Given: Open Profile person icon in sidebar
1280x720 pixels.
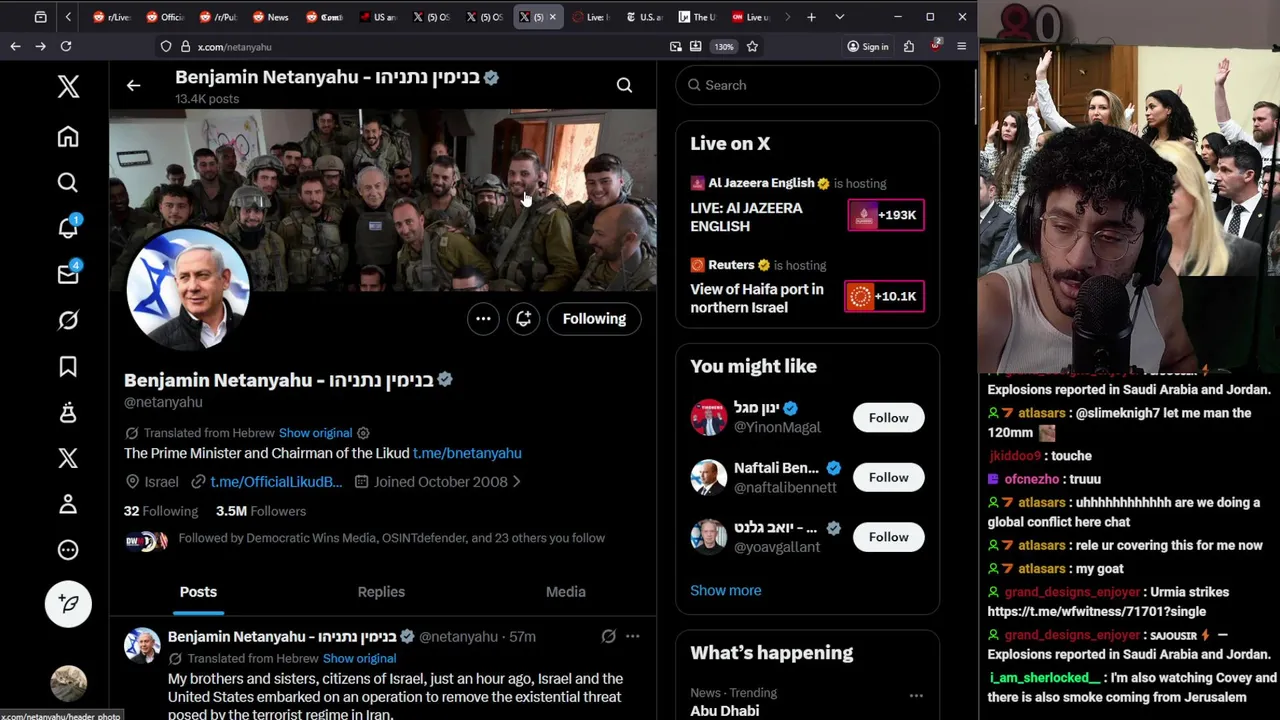Looking at the screenshot, I should (x=68, y=504).
